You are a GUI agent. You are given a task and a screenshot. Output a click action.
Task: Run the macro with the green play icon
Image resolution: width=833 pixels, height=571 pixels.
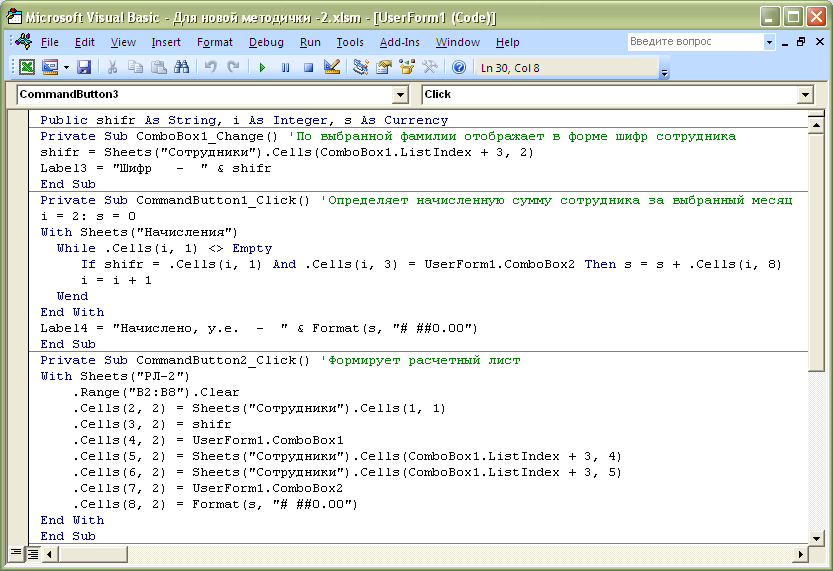point(262,67)
